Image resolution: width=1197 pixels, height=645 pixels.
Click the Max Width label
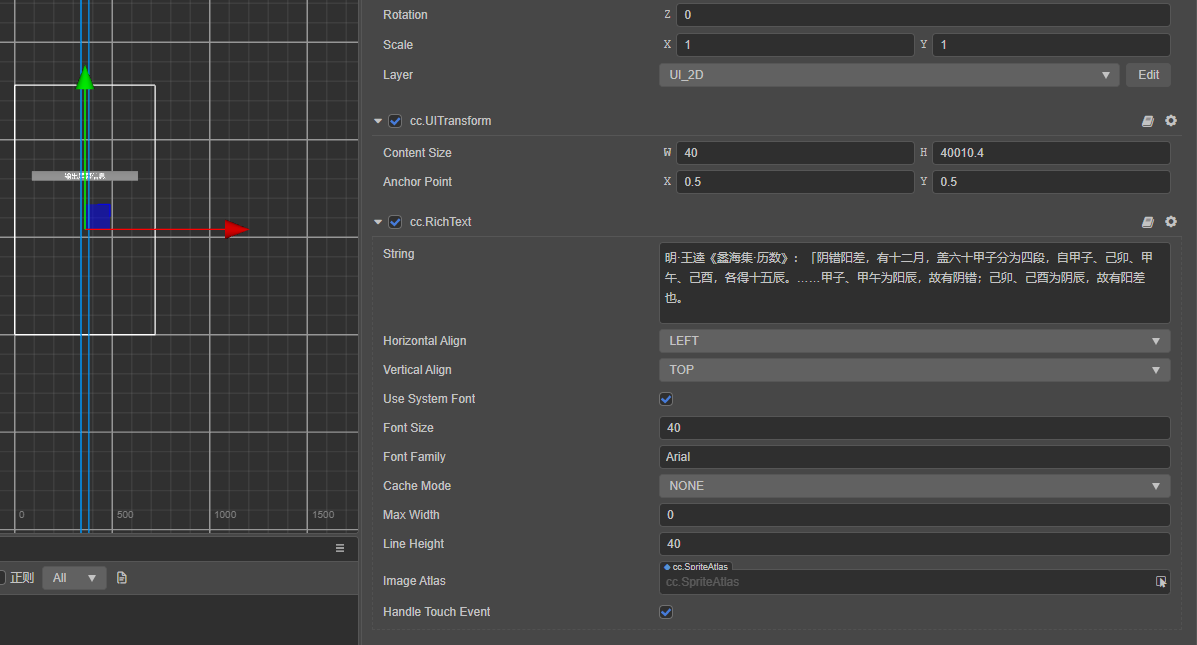pos(411,515)
